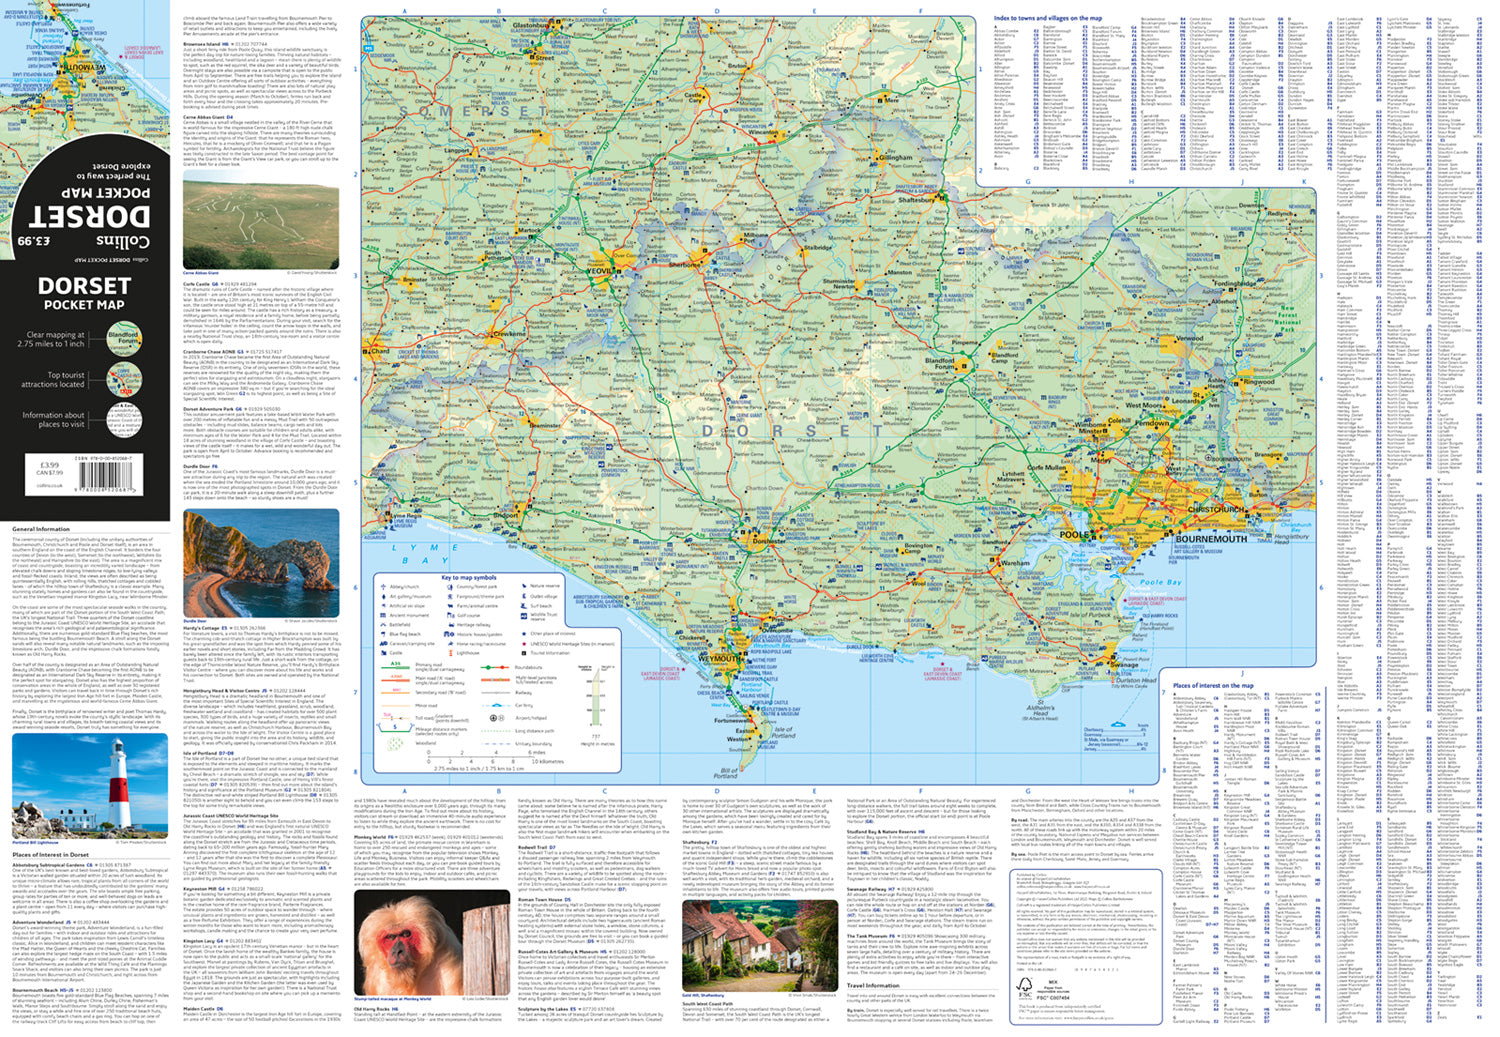
Task: Select the height gradient elevation scale
Action: pos(595,697)
